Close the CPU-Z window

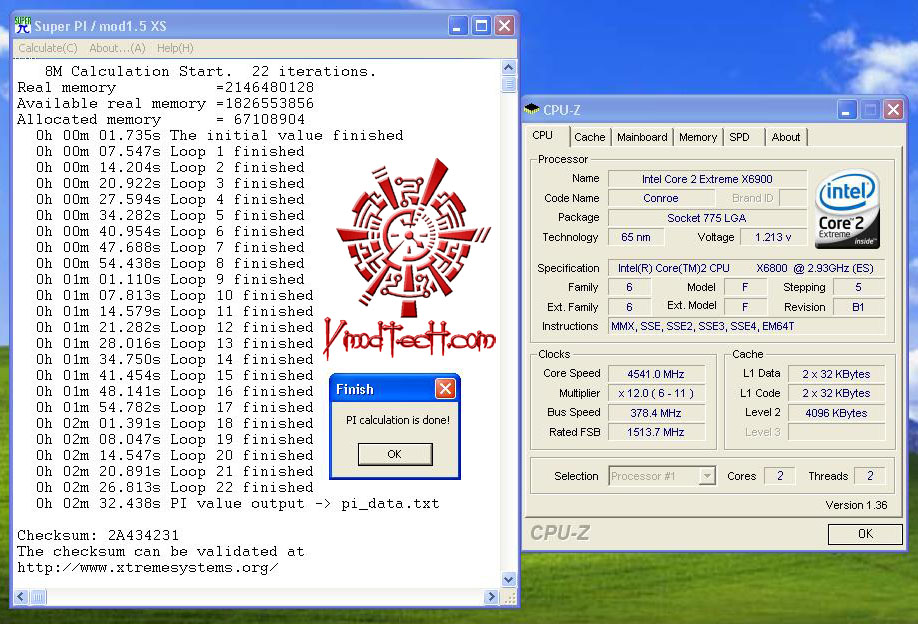[x=893, y=109]
